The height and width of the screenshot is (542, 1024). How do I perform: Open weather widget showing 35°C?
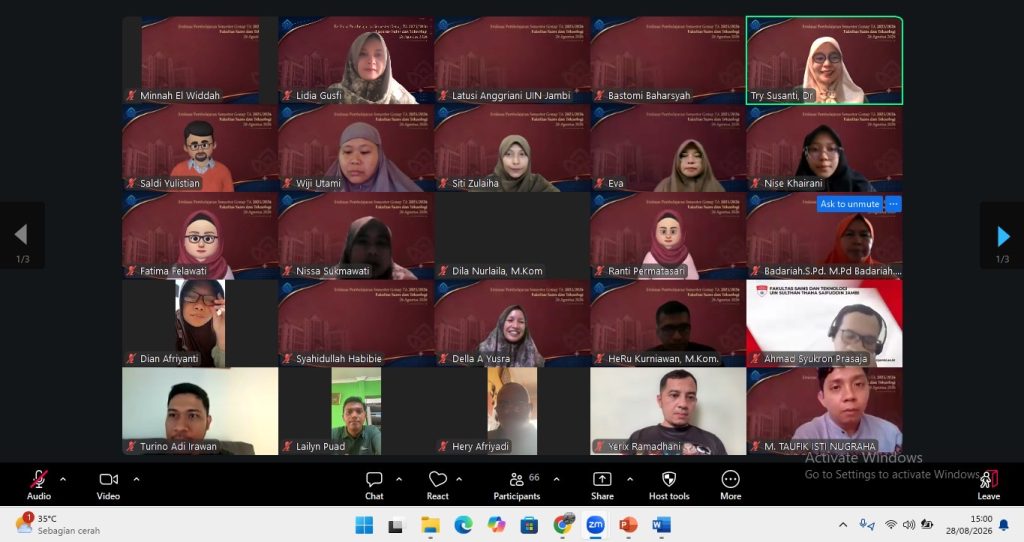pos(57,524)
